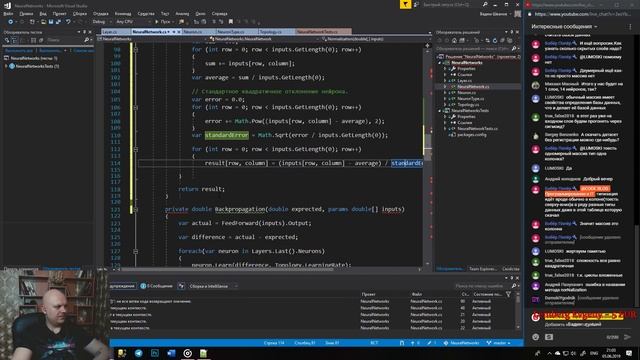Select packages.config in Solution Explorer
The height and width of the screenshot is (360, 640).
pyautogui.click(x=471, y=135)
